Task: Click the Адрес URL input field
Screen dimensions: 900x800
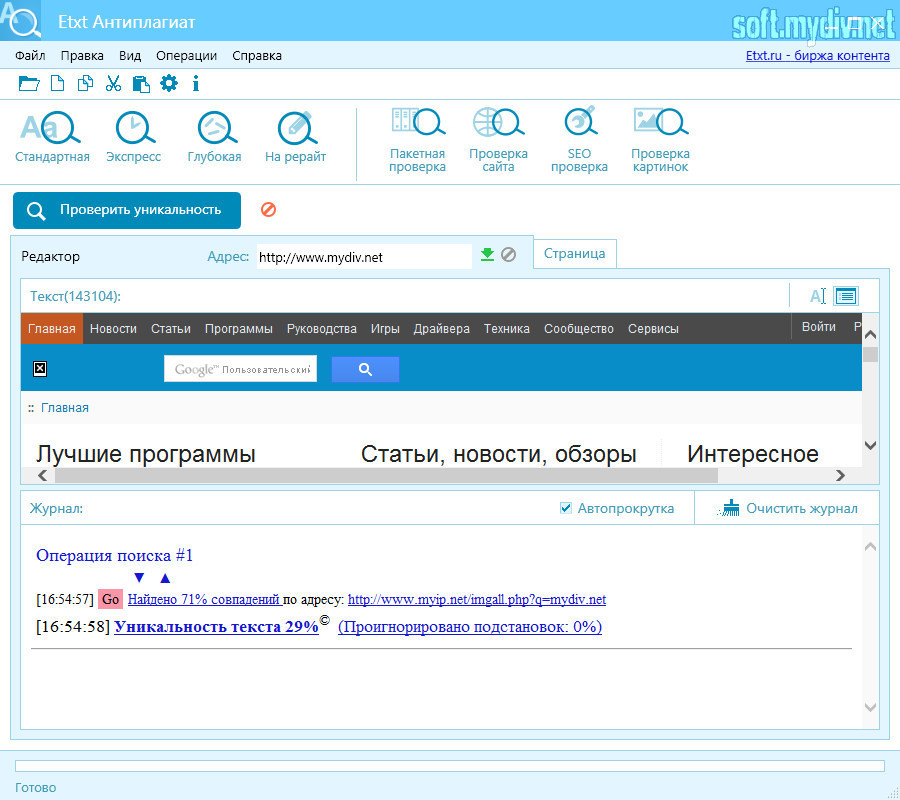Action: coord(363,257)
